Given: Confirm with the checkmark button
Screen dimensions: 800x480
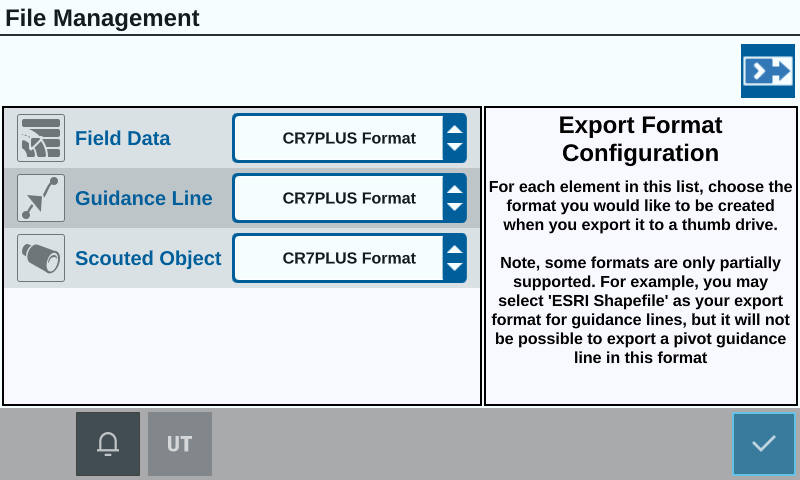Looking at the screenshot, I should [764, 444].
